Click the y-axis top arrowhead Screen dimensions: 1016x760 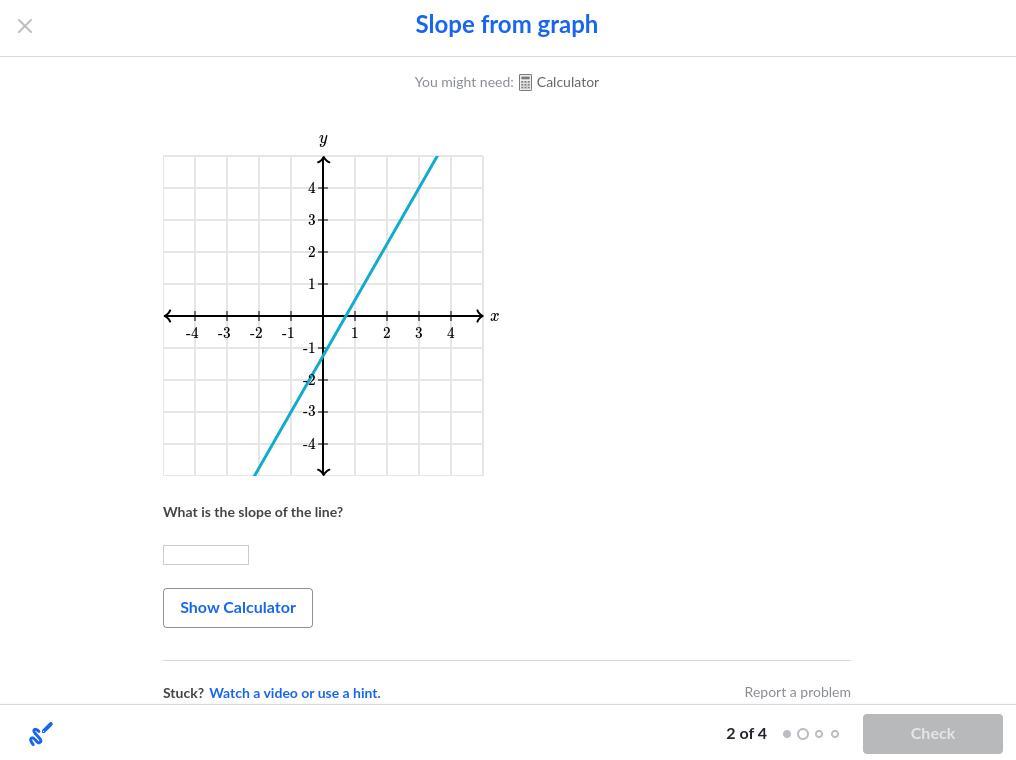323,160
